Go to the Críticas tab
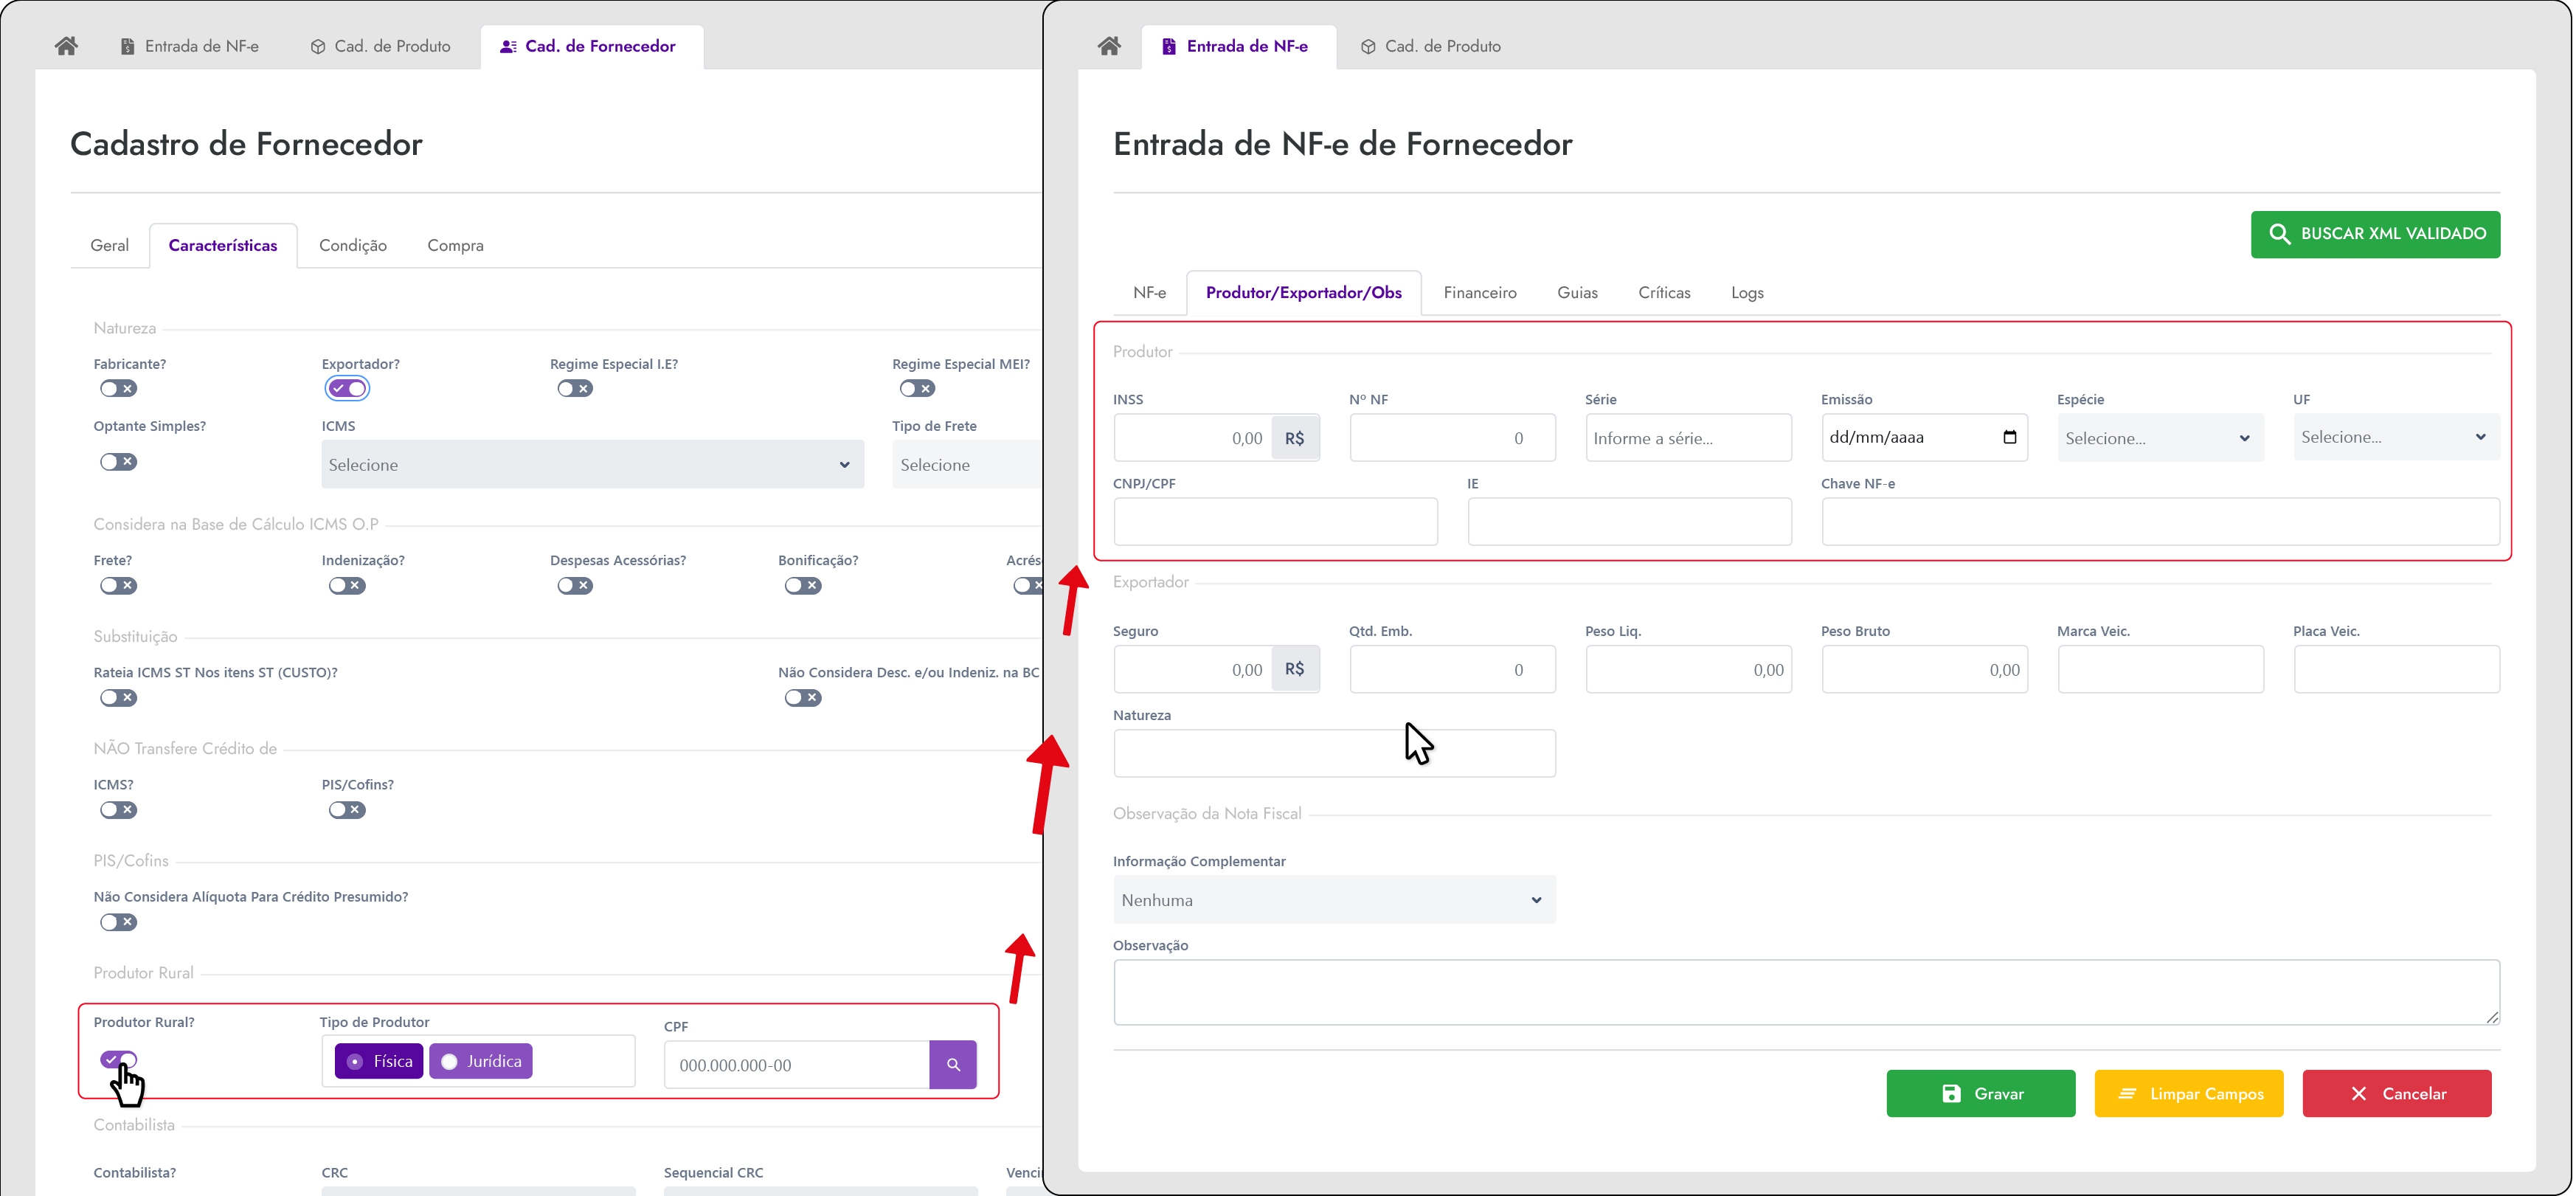This screenshot has height=1196, width=2576. [x=1664, y=293]
